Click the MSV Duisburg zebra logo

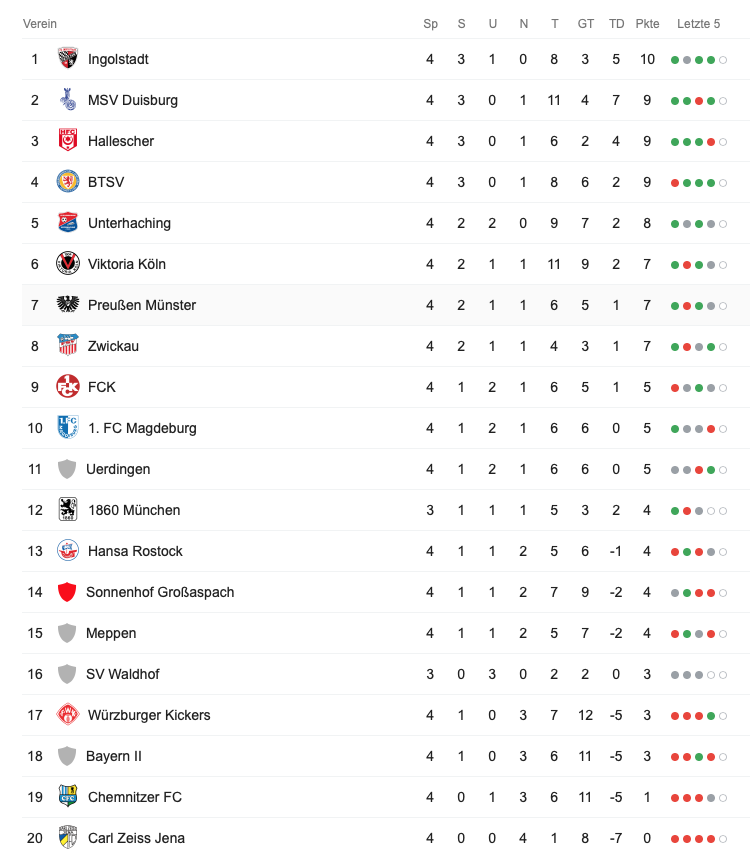(x=68, y=100)
